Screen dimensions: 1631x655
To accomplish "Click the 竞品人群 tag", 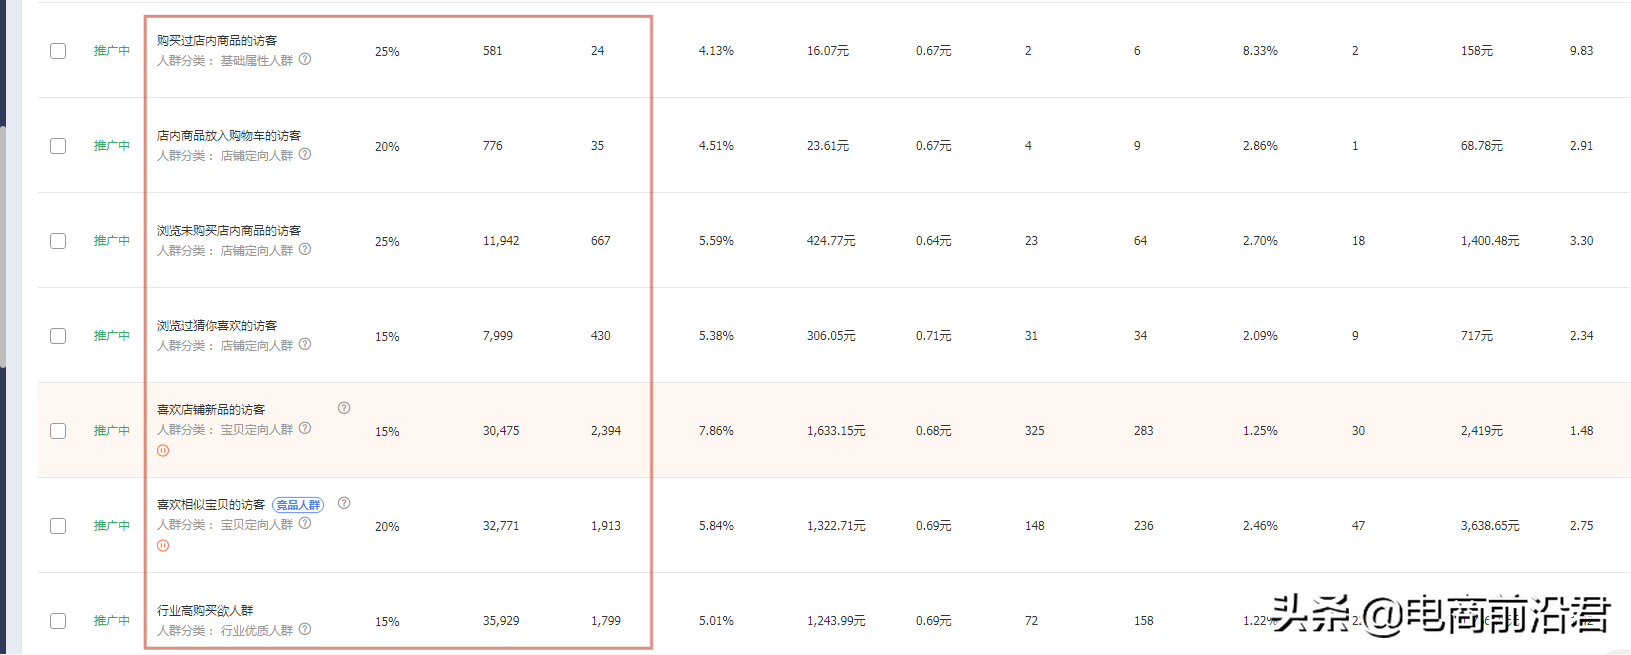I will [x=298, y=505].
